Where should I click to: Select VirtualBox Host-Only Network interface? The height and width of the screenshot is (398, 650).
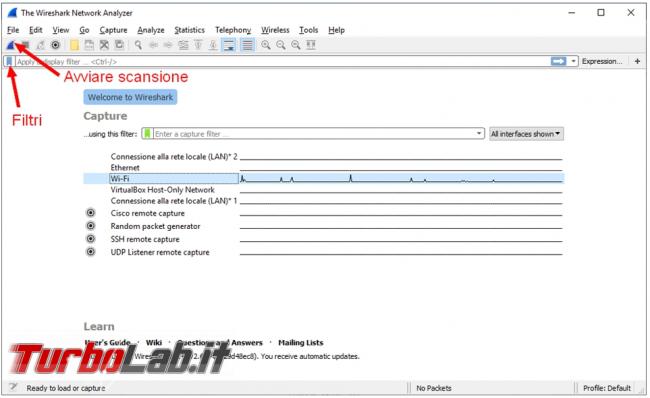pyautogui.click(x=162, y=189)
